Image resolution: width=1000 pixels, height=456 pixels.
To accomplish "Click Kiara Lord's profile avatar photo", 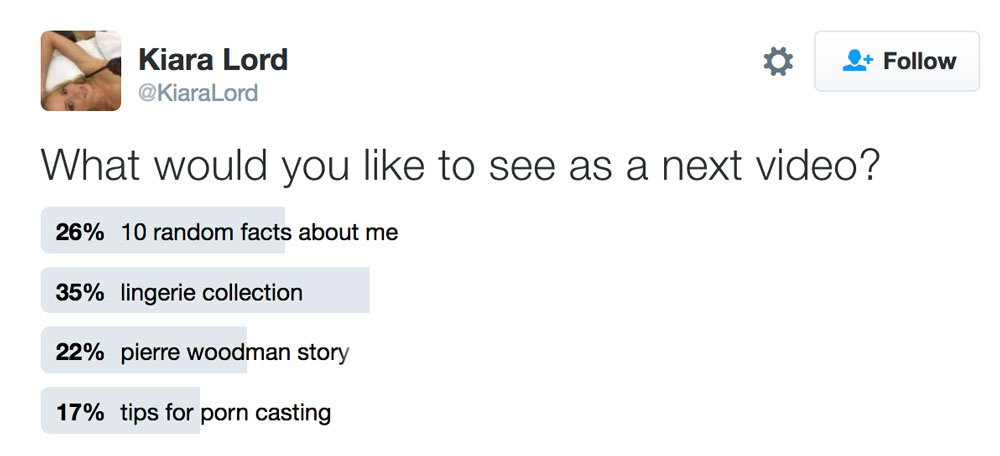I will coord(81,70).
